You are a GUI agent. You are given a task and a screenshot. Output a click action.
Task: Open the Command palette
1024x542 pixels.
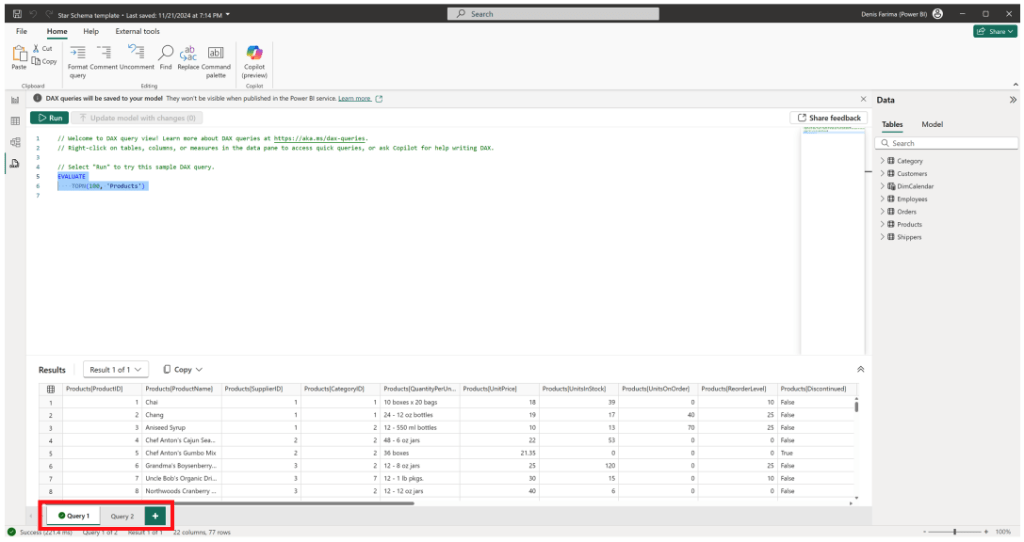pos(216,53)
